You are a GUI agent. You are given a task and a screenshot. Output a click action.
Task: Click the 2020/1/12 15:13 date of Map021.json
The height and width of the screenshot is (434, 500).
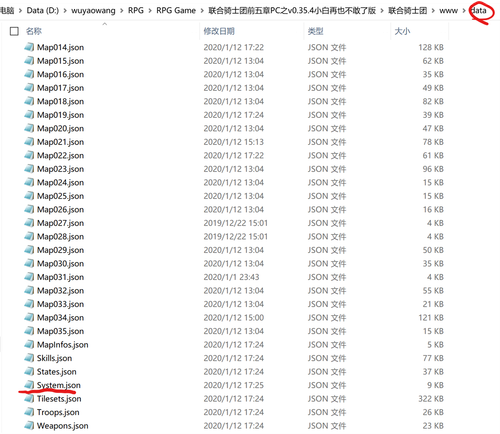[234, 142]
